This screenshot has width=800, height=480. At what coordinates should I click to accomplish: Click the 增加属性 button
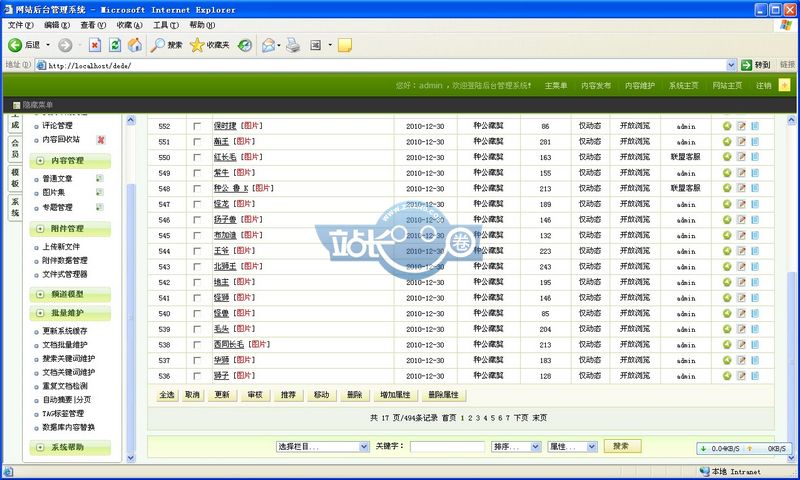395,395
